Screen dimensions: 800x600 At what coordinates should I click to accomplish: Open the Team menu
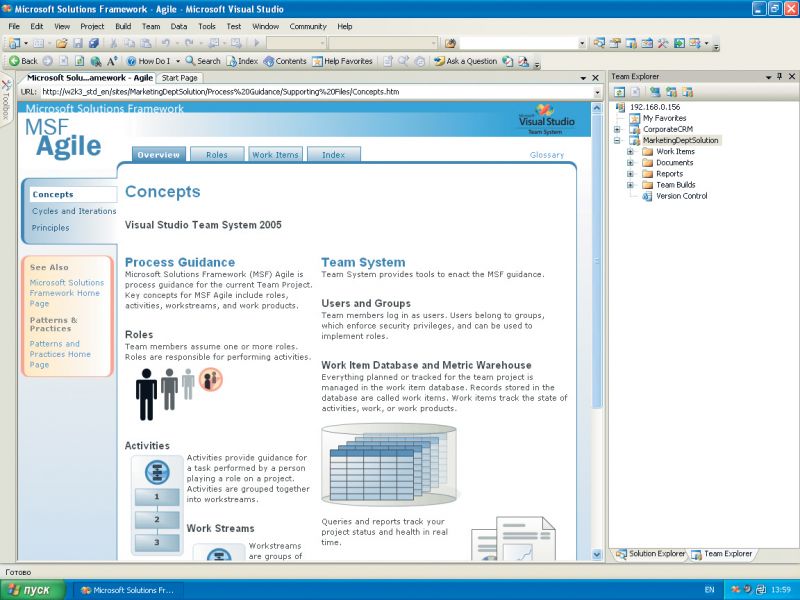point(150,26)
